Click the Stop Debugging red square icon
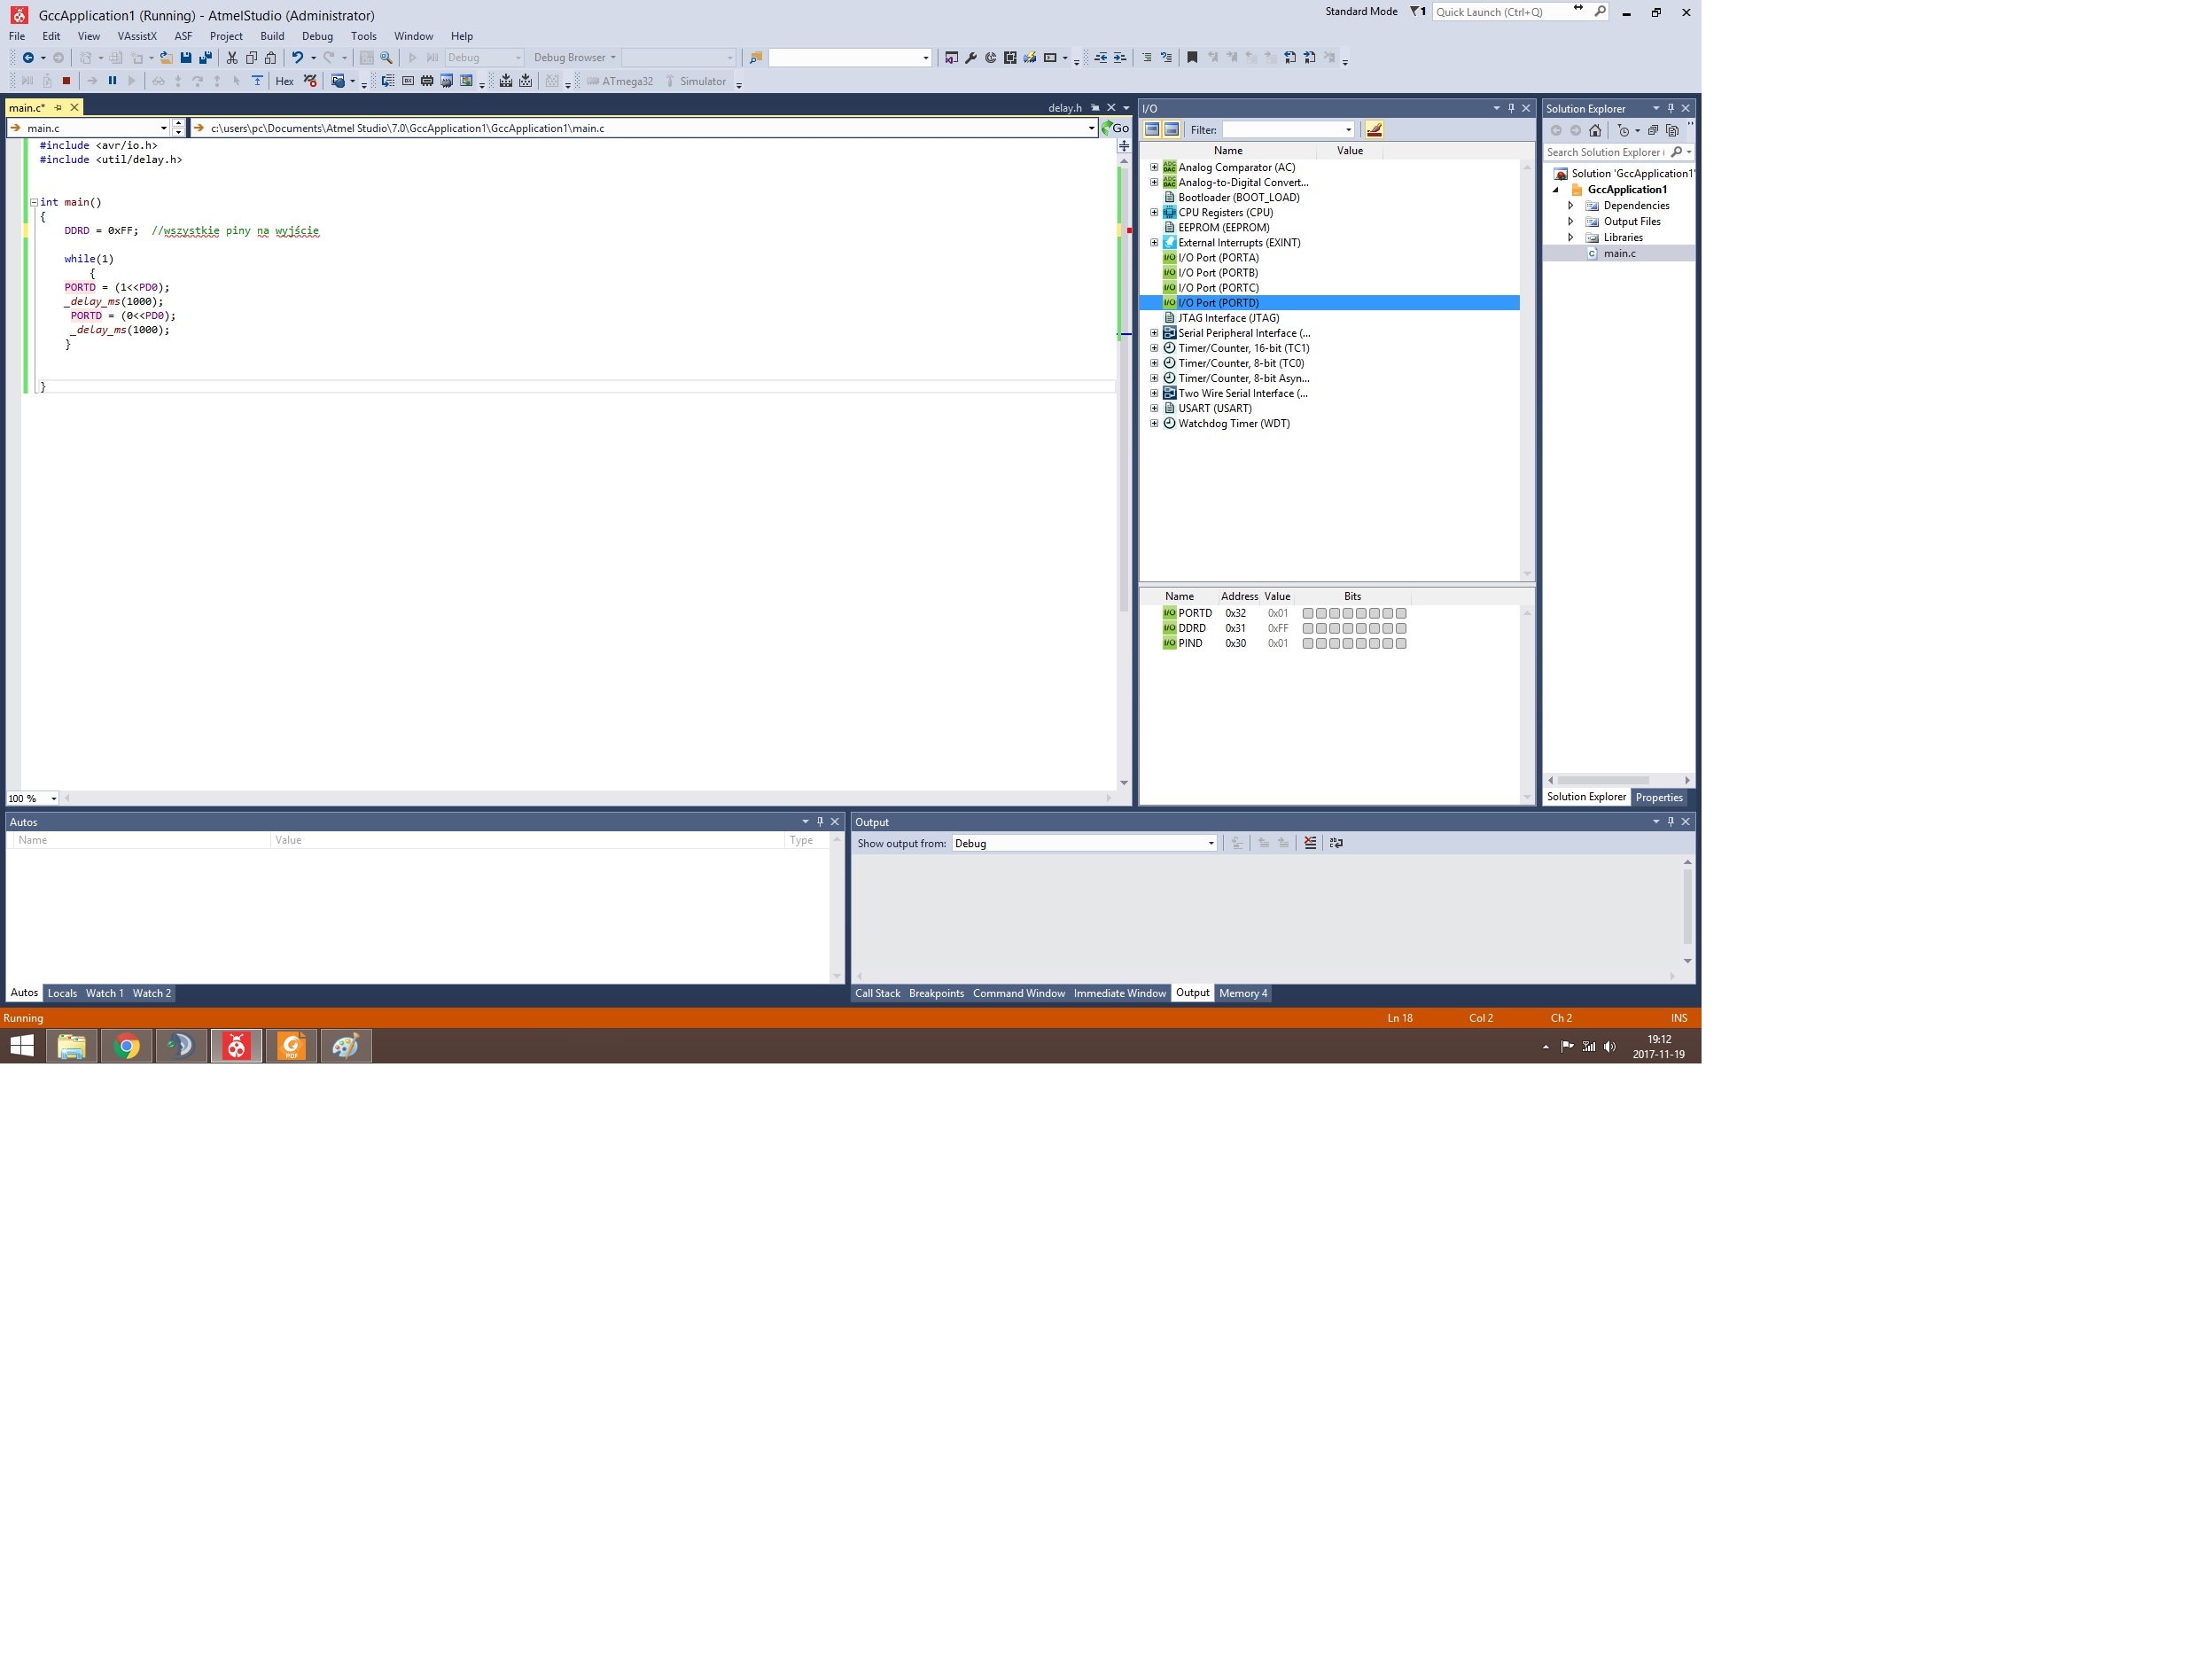 click(67, 81)
